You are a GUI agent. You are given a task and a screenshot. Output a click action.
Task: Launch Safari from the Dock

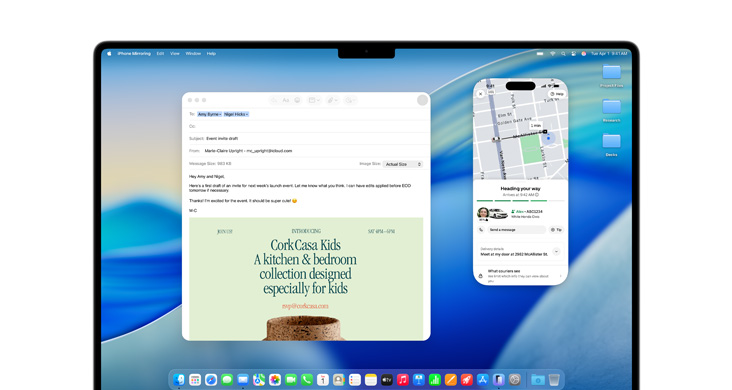tap(211, 380)
